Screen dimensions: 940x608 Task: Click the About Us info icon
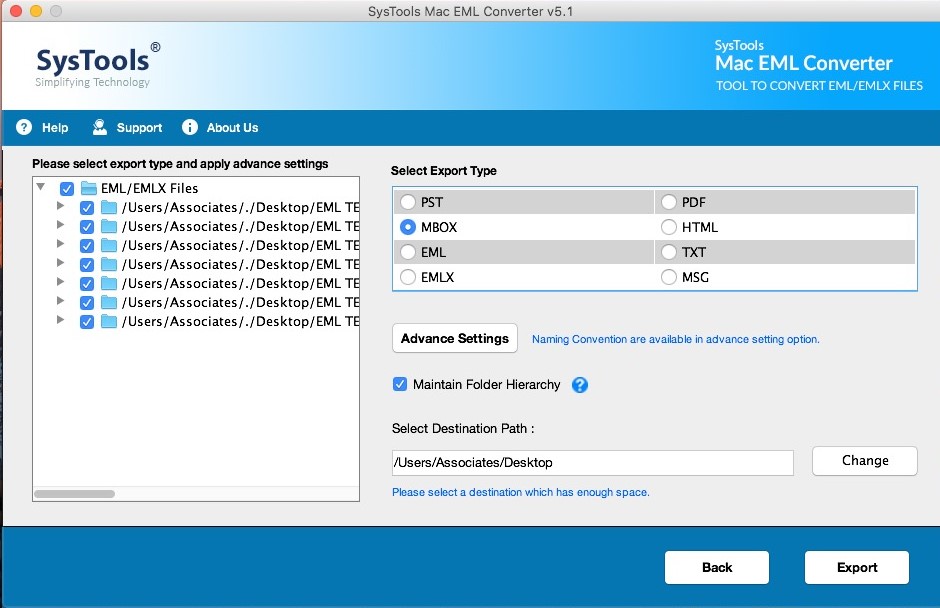coord(190,127)
